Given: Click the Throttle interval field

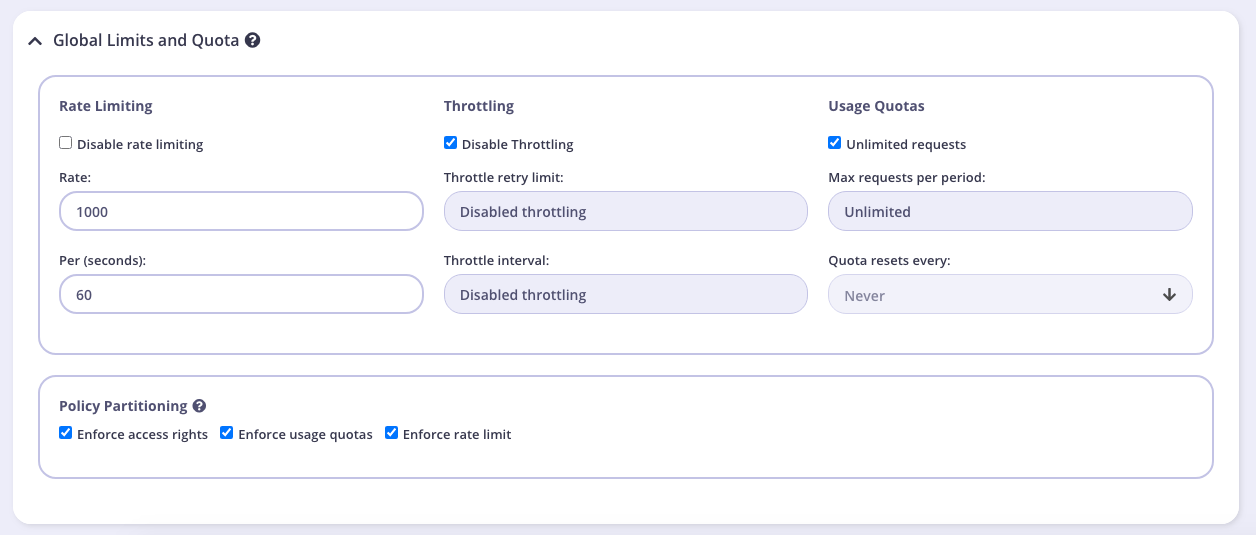Looking at the screenshot, I should [x=626, y=295].
